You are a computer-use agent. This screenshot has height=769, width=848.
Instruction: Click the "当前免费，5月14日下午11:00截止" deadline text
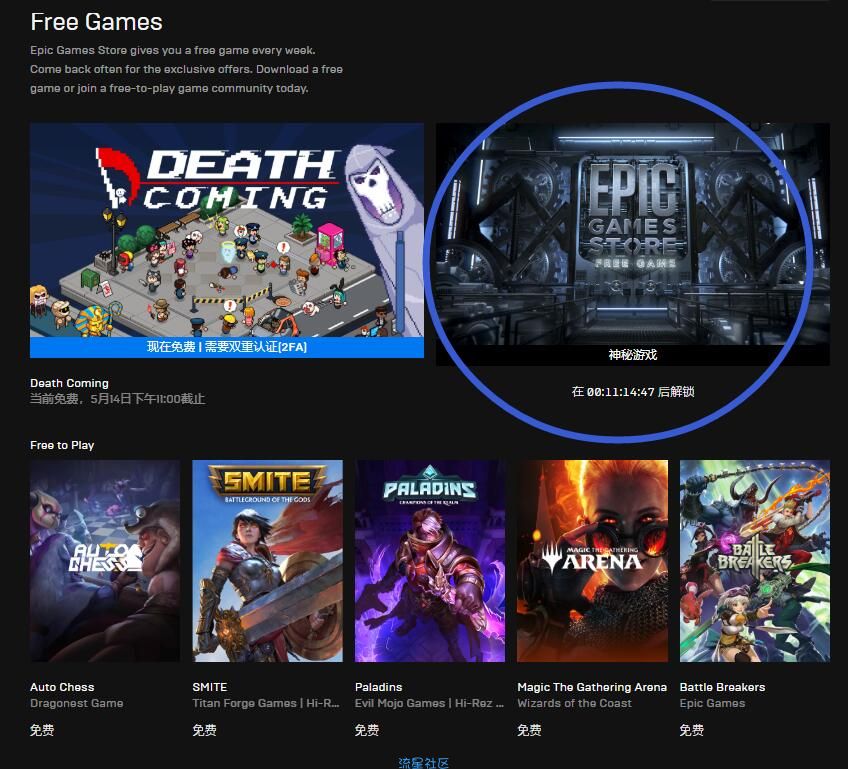pyautogui.click(x=117, y=399)
